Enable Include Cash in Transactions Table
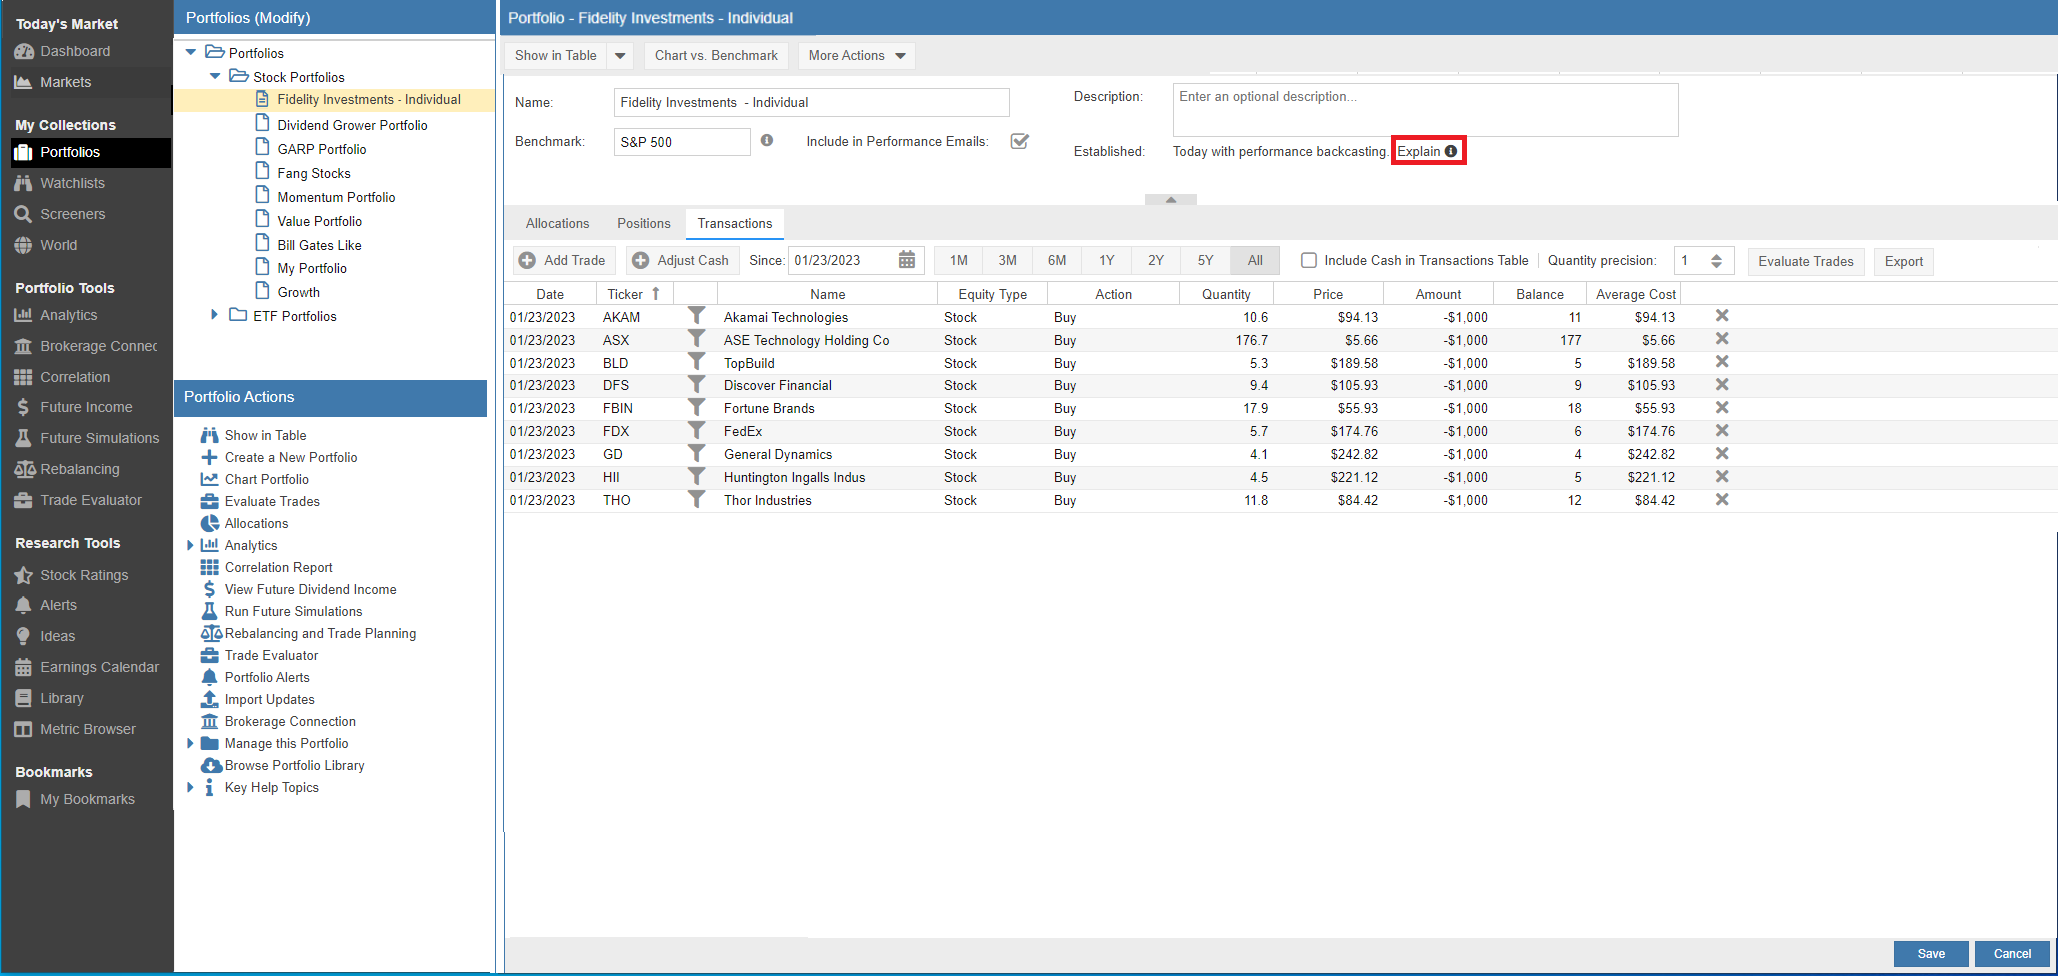Image resolution: width=2058 pixels, height=976 pixels. click(1308, 260)
